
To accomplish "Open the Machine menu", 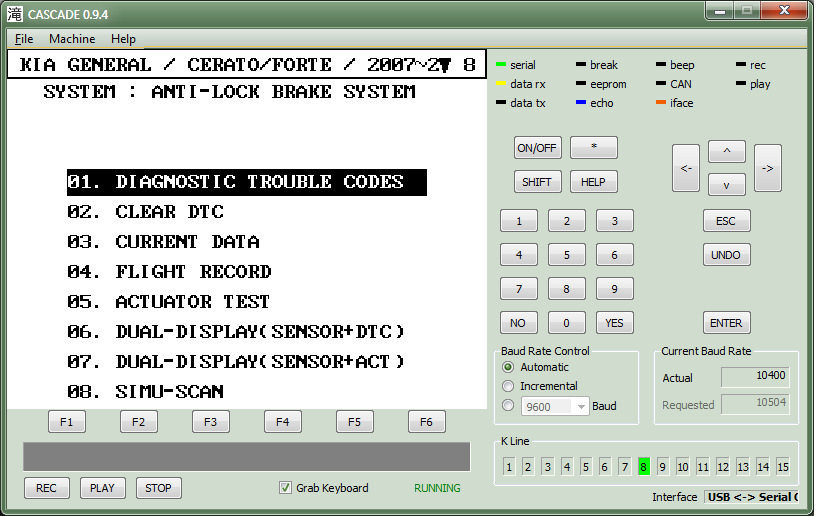I will [72, 39].
